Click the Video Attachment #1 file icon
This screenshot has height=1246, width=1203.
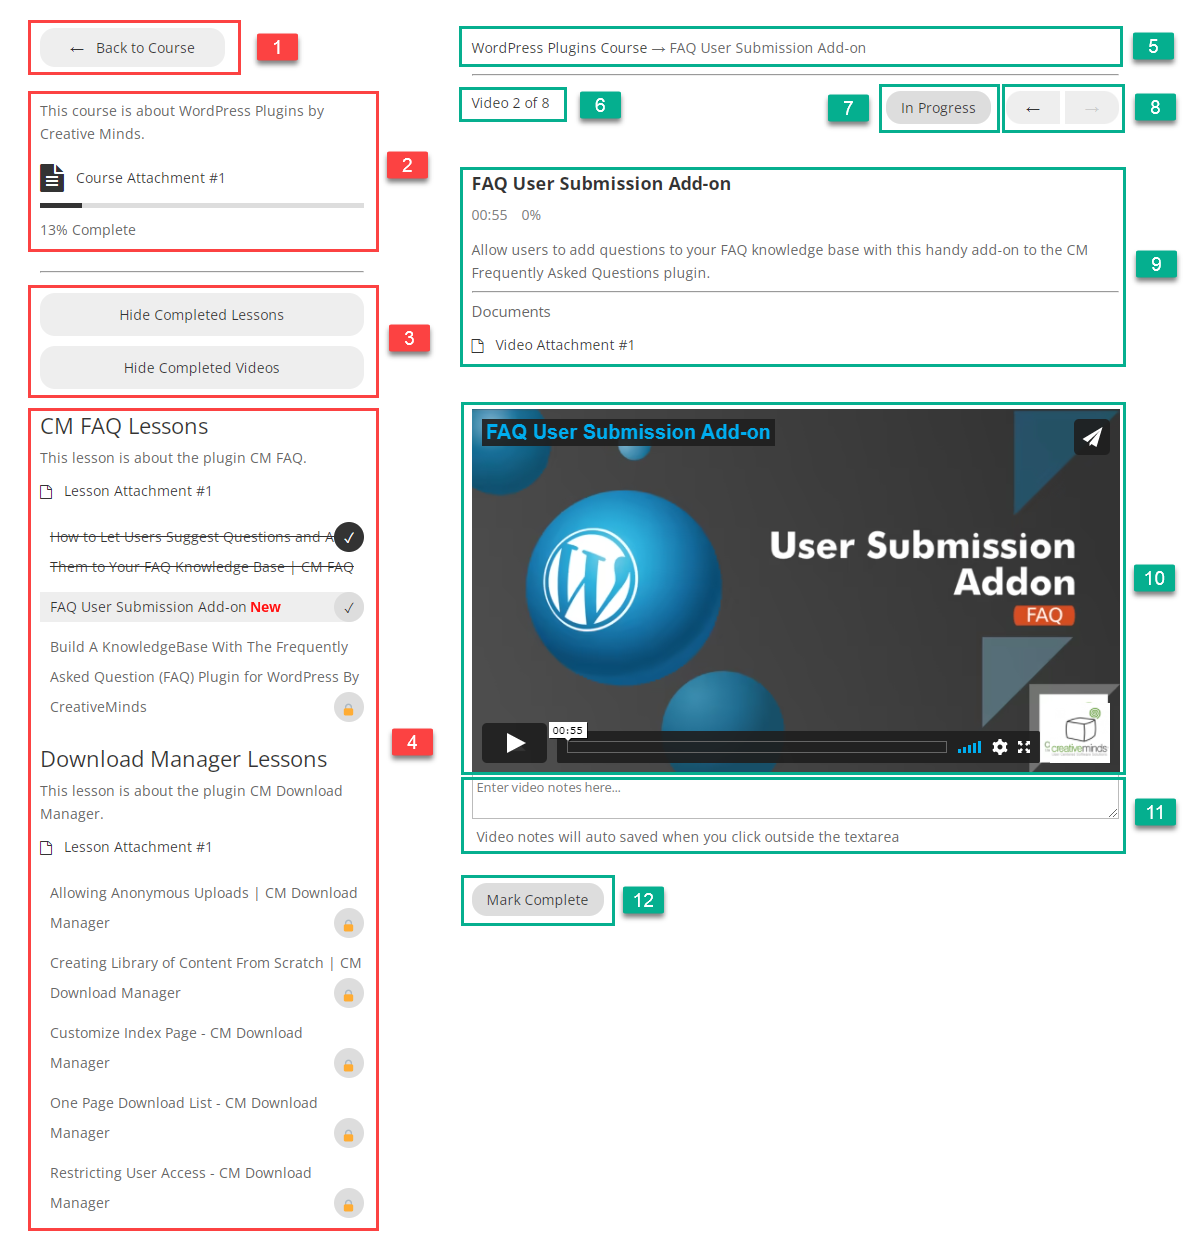click(478, 346)
